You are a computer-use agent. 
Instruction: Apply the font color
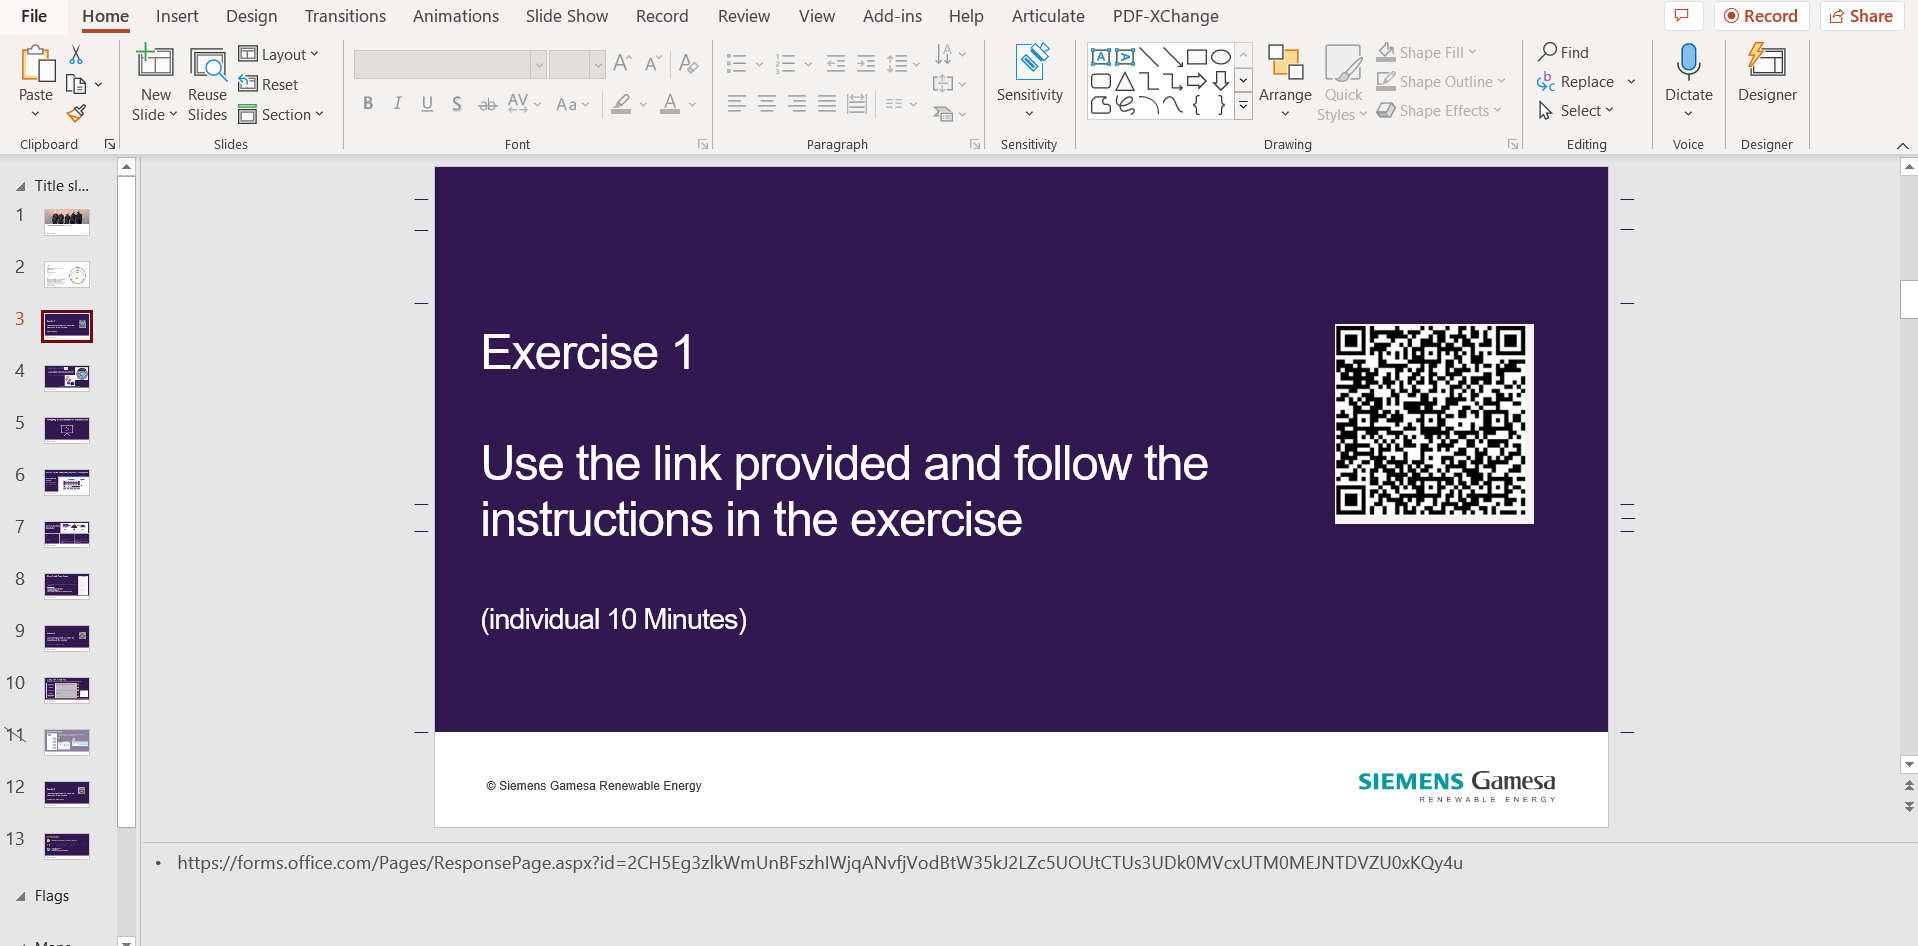point(670,104)
